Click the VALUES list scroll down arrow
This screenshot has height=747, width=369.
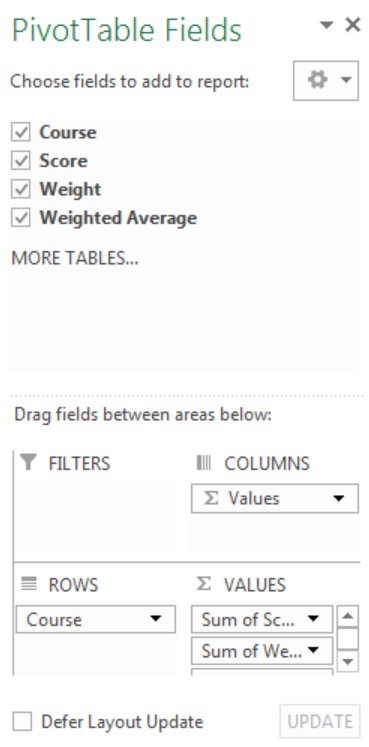(x=348, y=661)
